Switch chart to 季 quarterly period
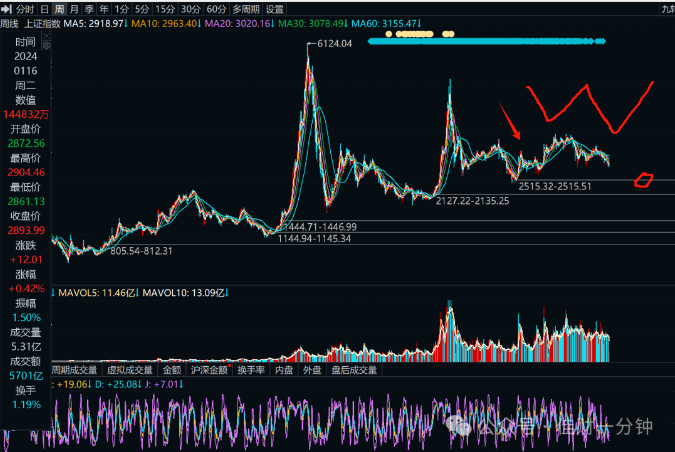The height and width of the screenshot is (452, 675). [x=89, y=9]
